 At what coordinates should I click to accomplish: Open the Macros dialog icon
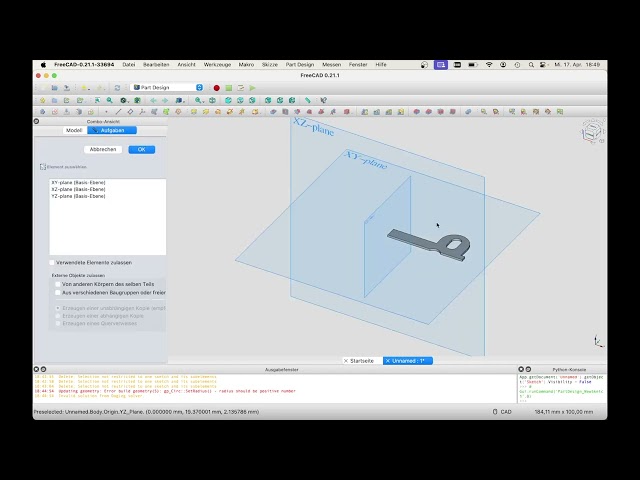pos(241,88)
